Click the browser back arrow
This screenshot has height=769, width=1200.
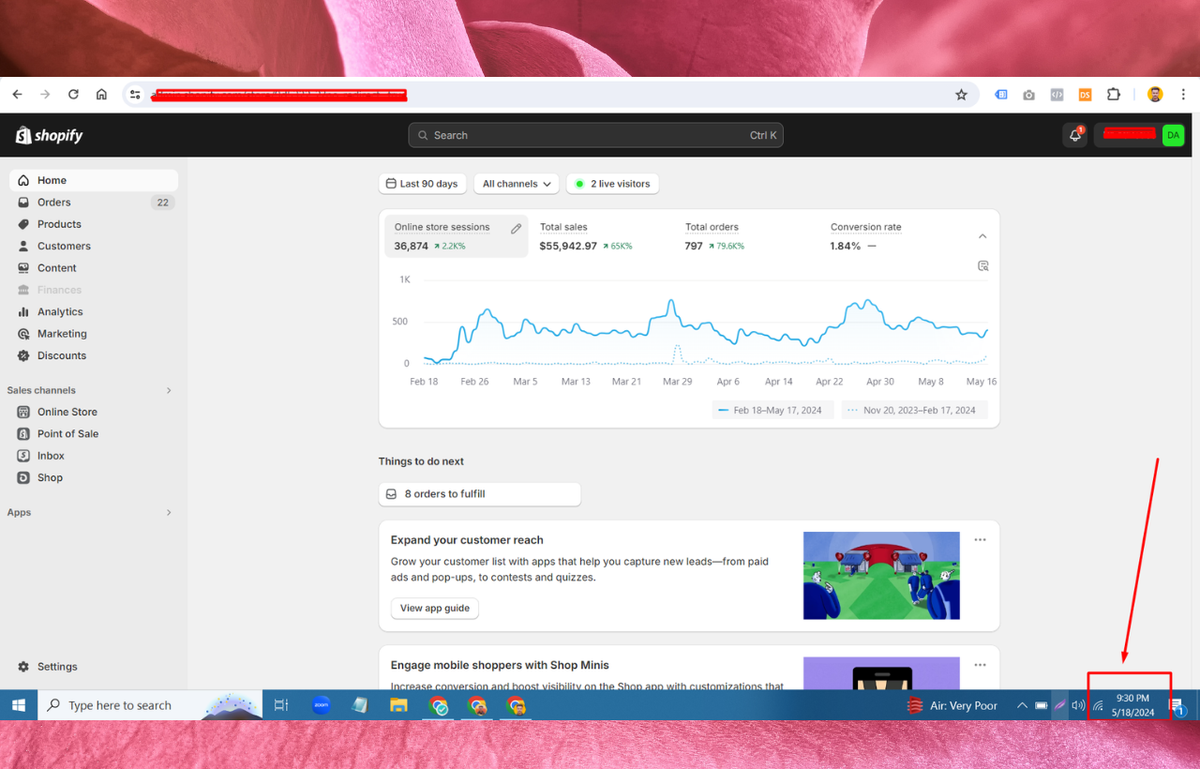[17, 94]
